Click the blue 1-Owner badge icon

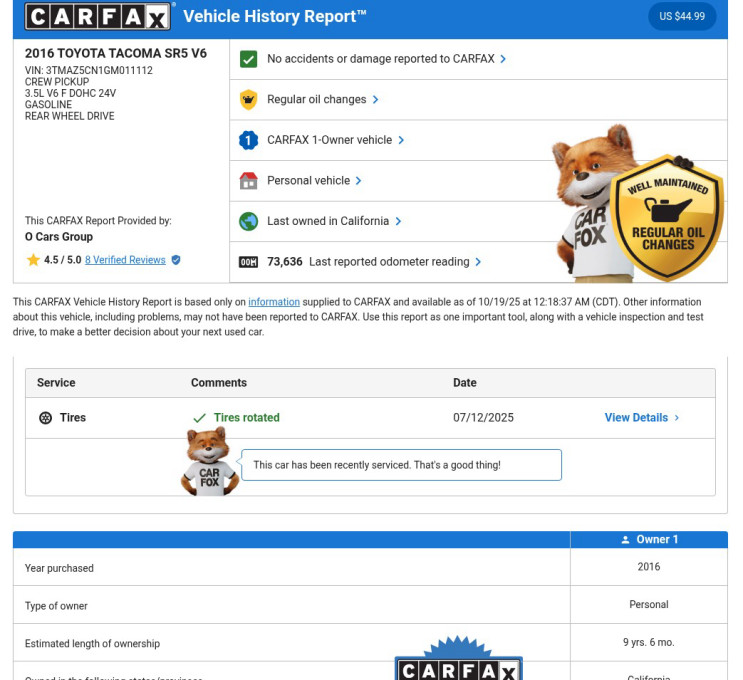point(248,140)
